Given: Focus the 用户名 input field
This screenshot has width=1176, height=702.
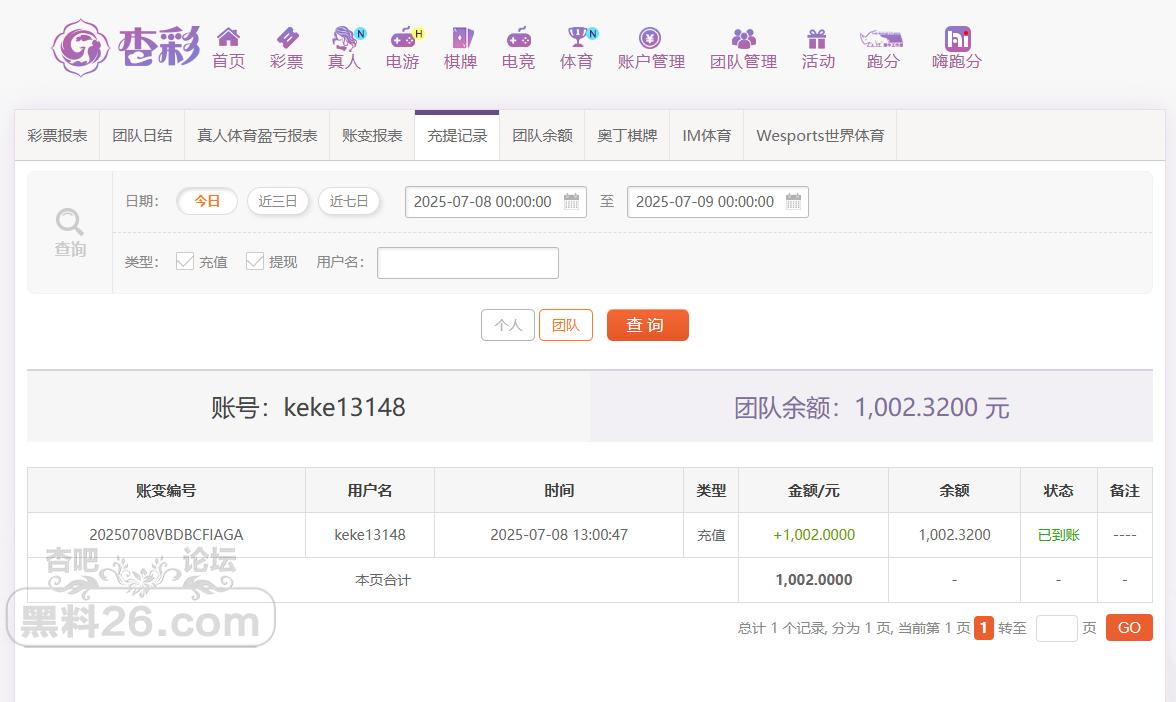Looking at the screenshot, I should (x=468, y=262).
